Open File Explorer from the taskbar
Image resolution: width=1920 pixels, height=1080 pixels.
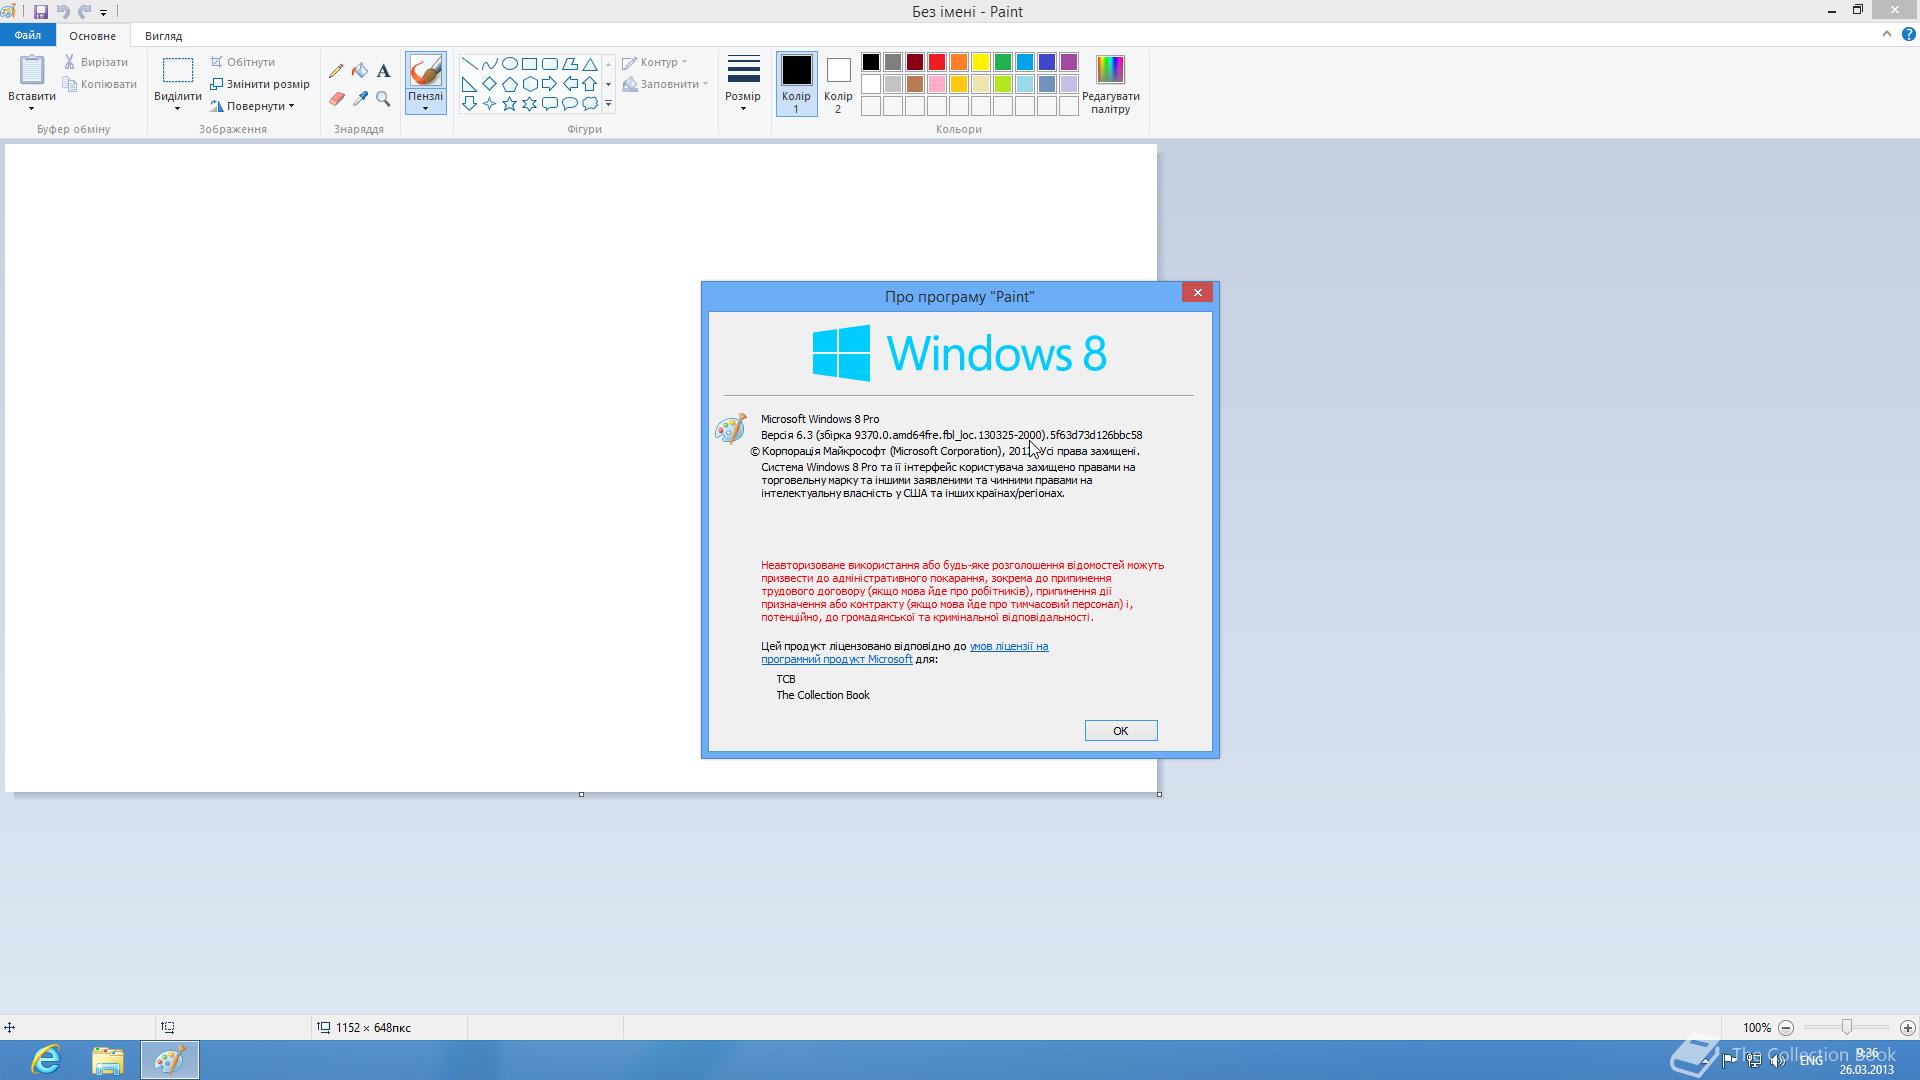[108, 1060]
